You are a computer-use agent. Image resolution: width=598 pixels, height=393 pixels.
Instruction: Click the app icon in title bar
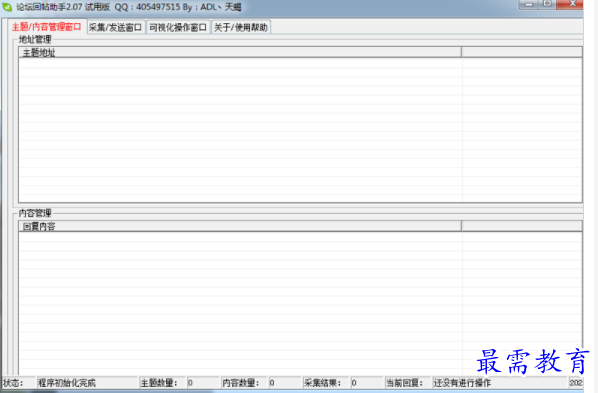coord(7,7)
